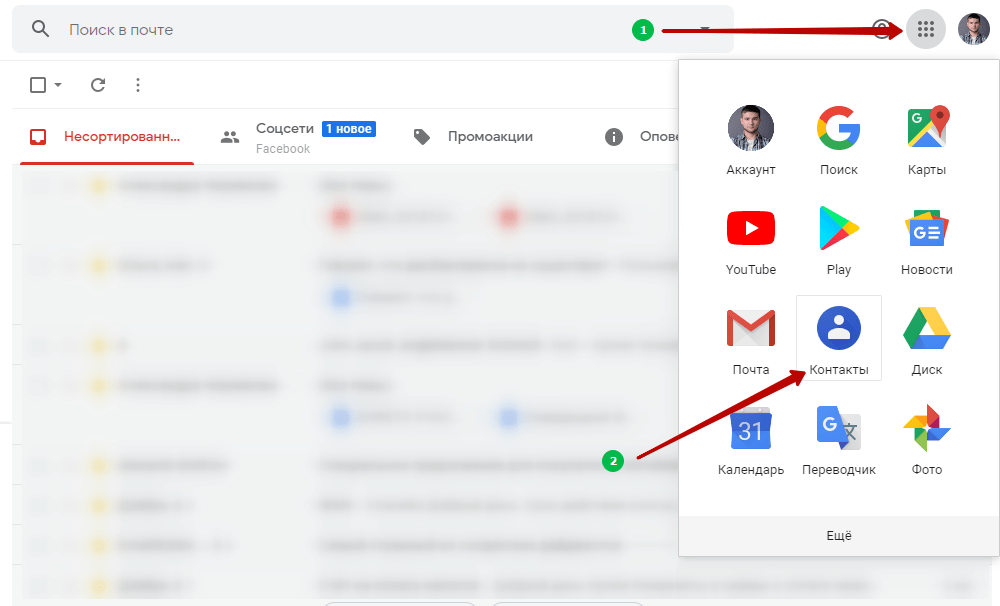Switch to the Несортированные inbox tab
This screenshot has width=1000, height=606.
click(x=107, y=137)
